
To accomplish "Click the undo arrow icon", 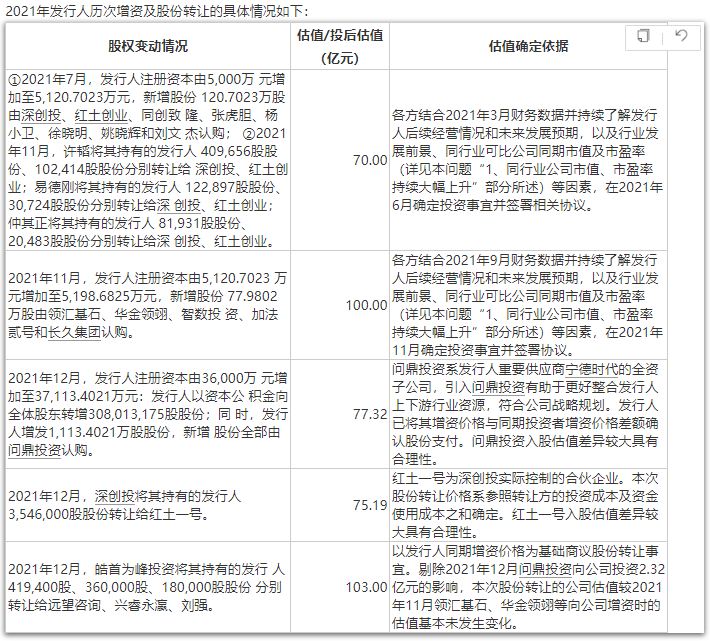I will coord(681,36).
